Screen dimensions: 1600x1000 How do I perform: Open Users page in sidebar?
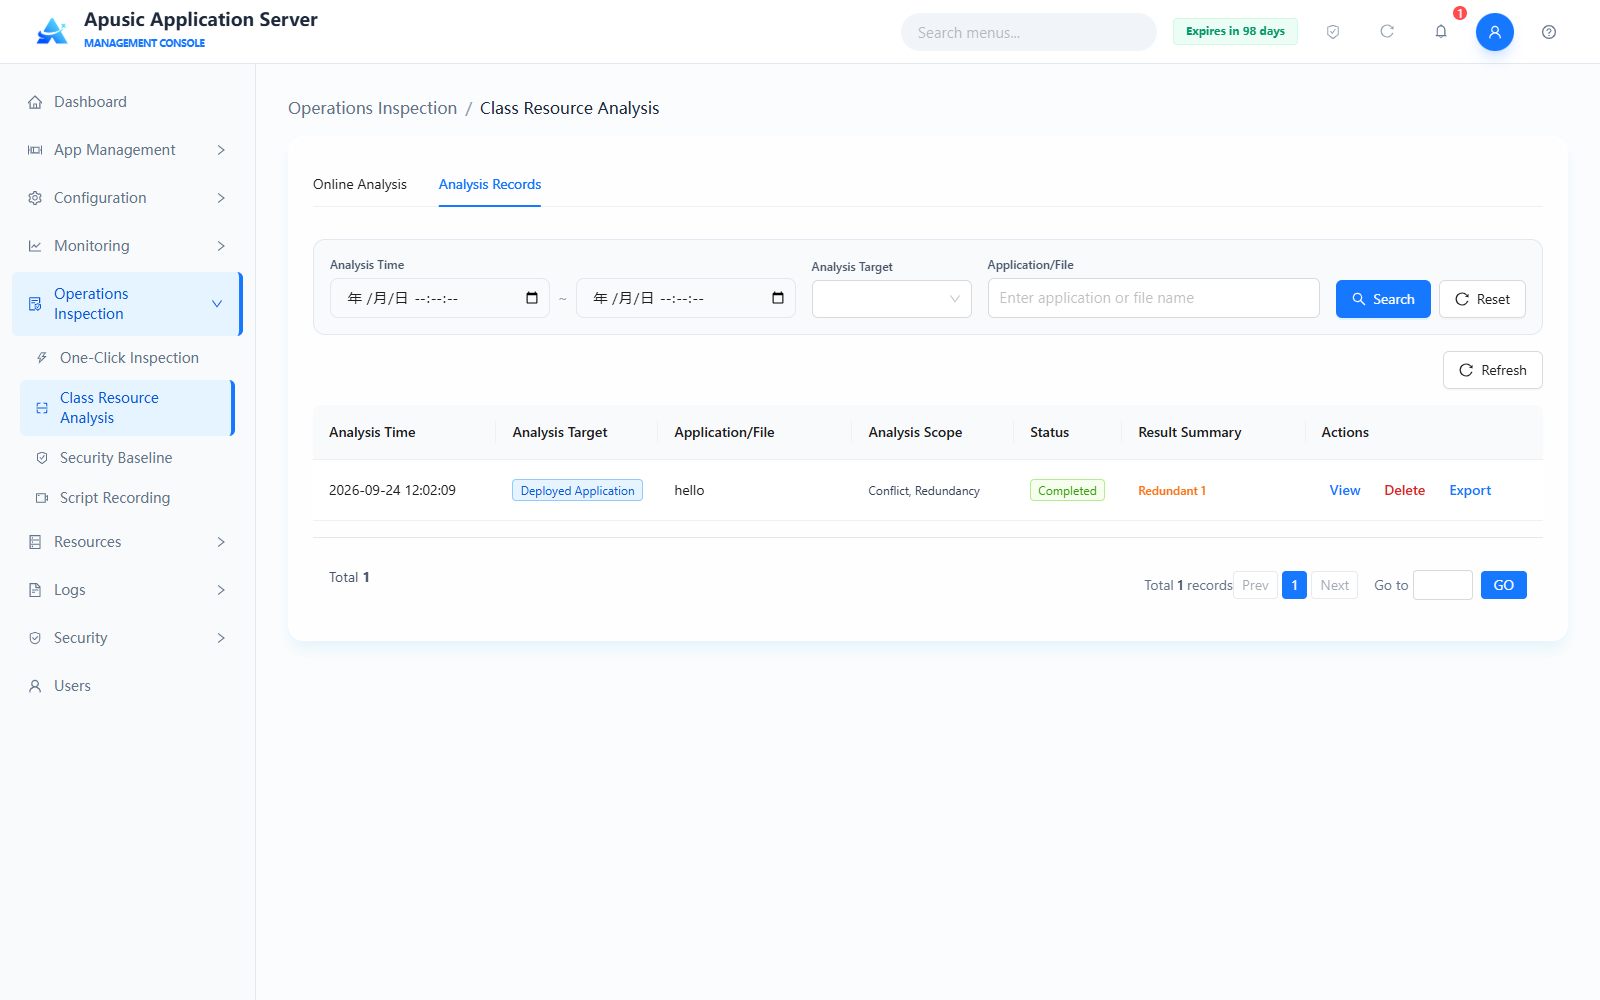128,686
